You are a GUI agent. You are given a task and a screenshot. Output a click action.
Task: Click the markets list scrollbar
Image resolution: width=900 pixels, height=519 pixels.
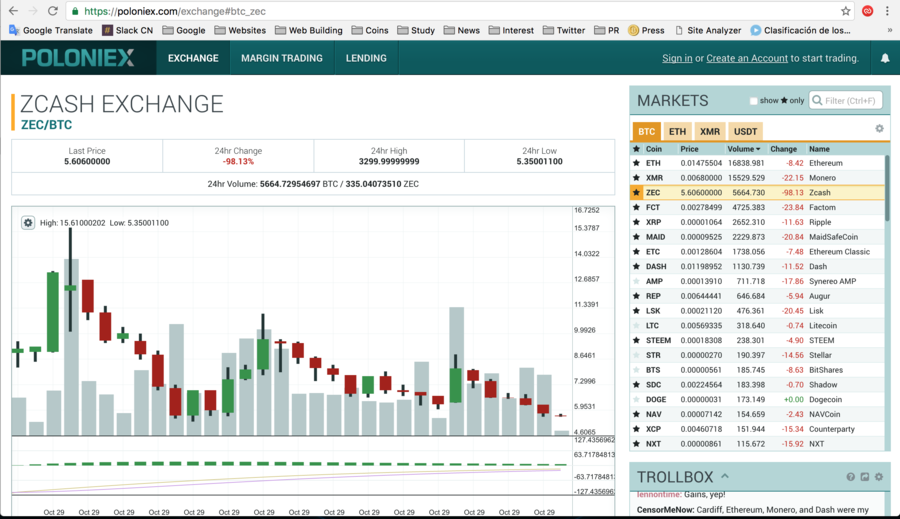pyautogui.click(x=887, y=187)
